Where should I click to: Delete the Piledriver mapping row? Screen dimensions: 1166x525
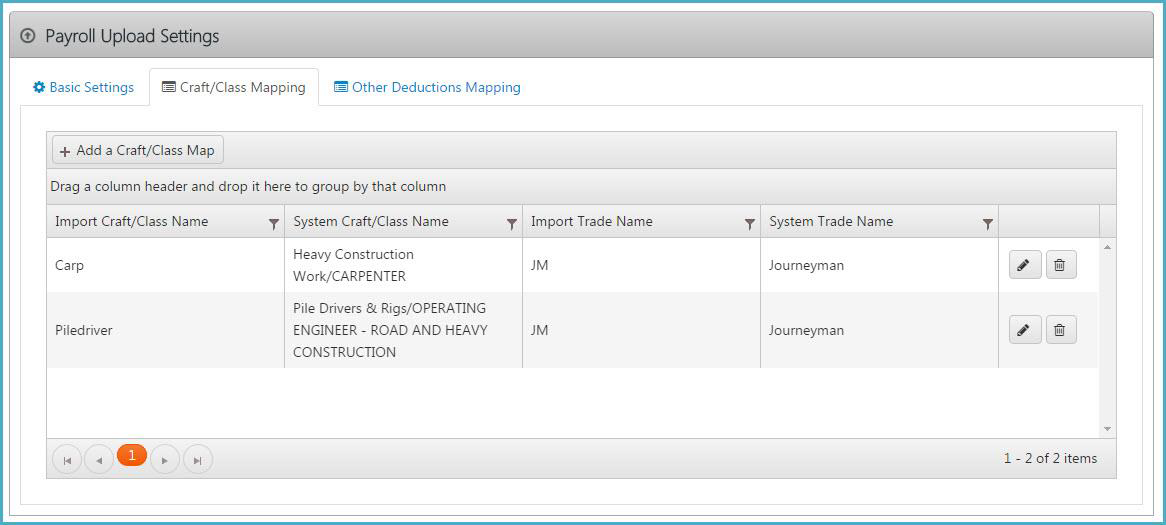click(x=1061, y=329)
